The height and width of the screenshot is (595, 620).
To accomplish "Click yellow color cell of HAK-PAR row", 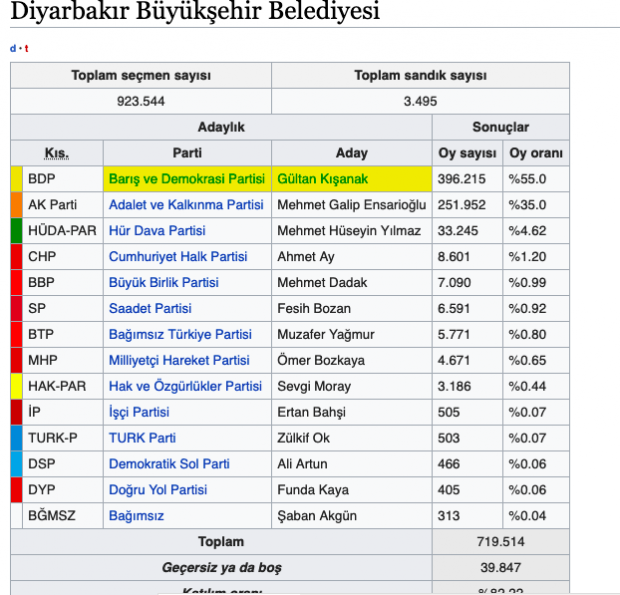I will point(17,386).
